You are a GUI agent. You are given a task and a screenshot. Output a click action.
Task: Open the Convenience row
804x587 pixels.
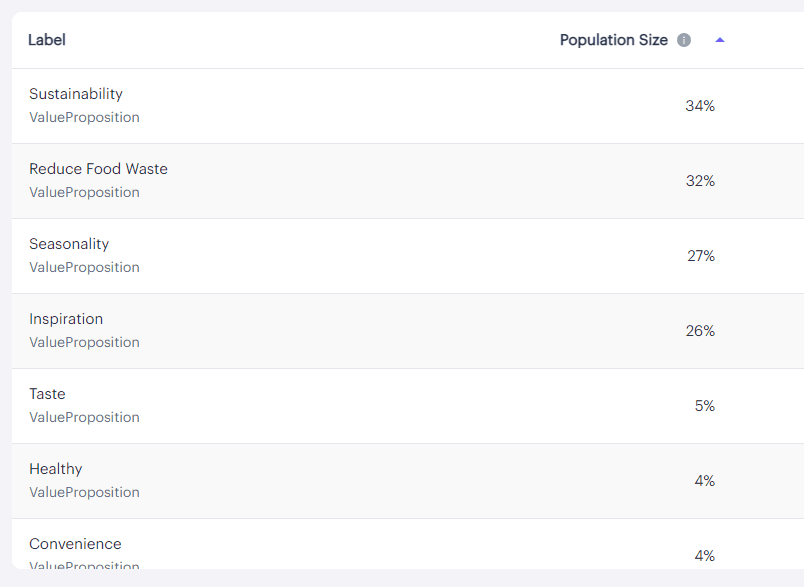408,544
